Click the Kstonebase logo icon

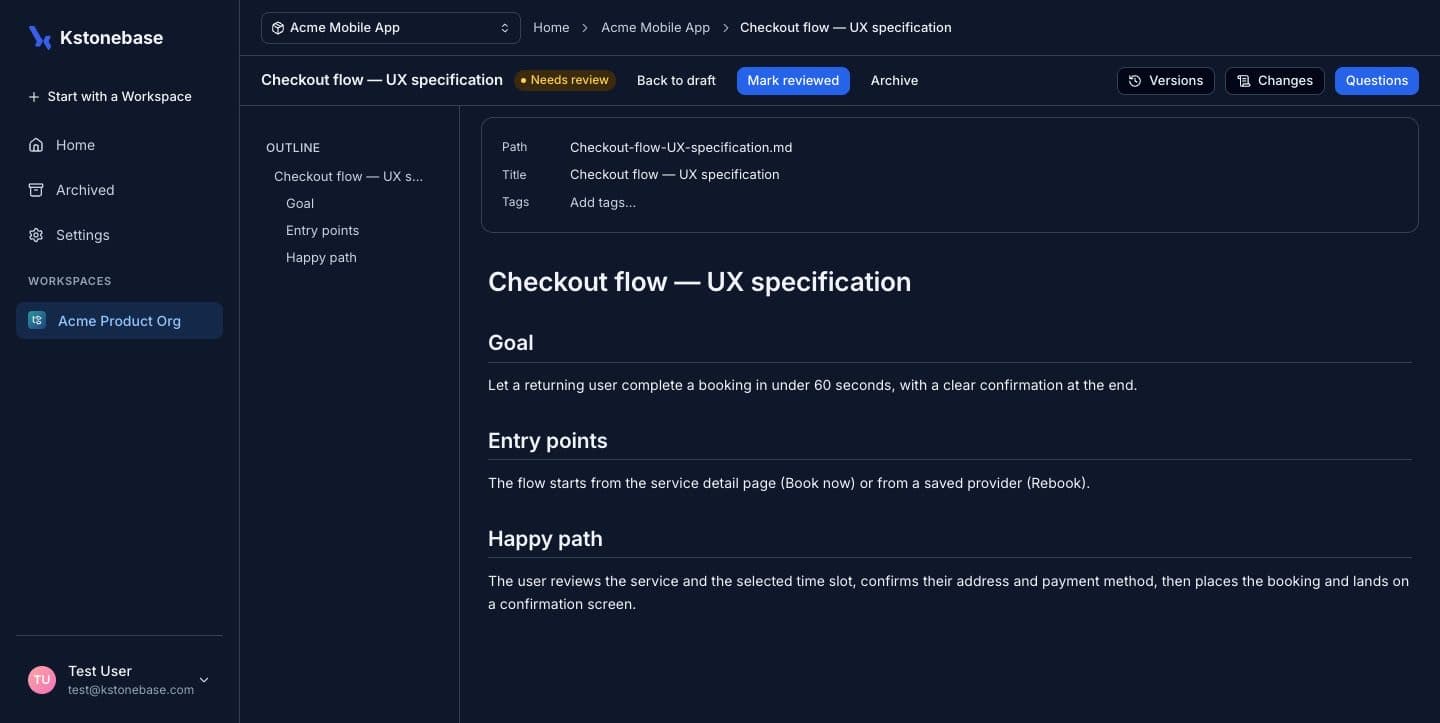coord(40,38)
